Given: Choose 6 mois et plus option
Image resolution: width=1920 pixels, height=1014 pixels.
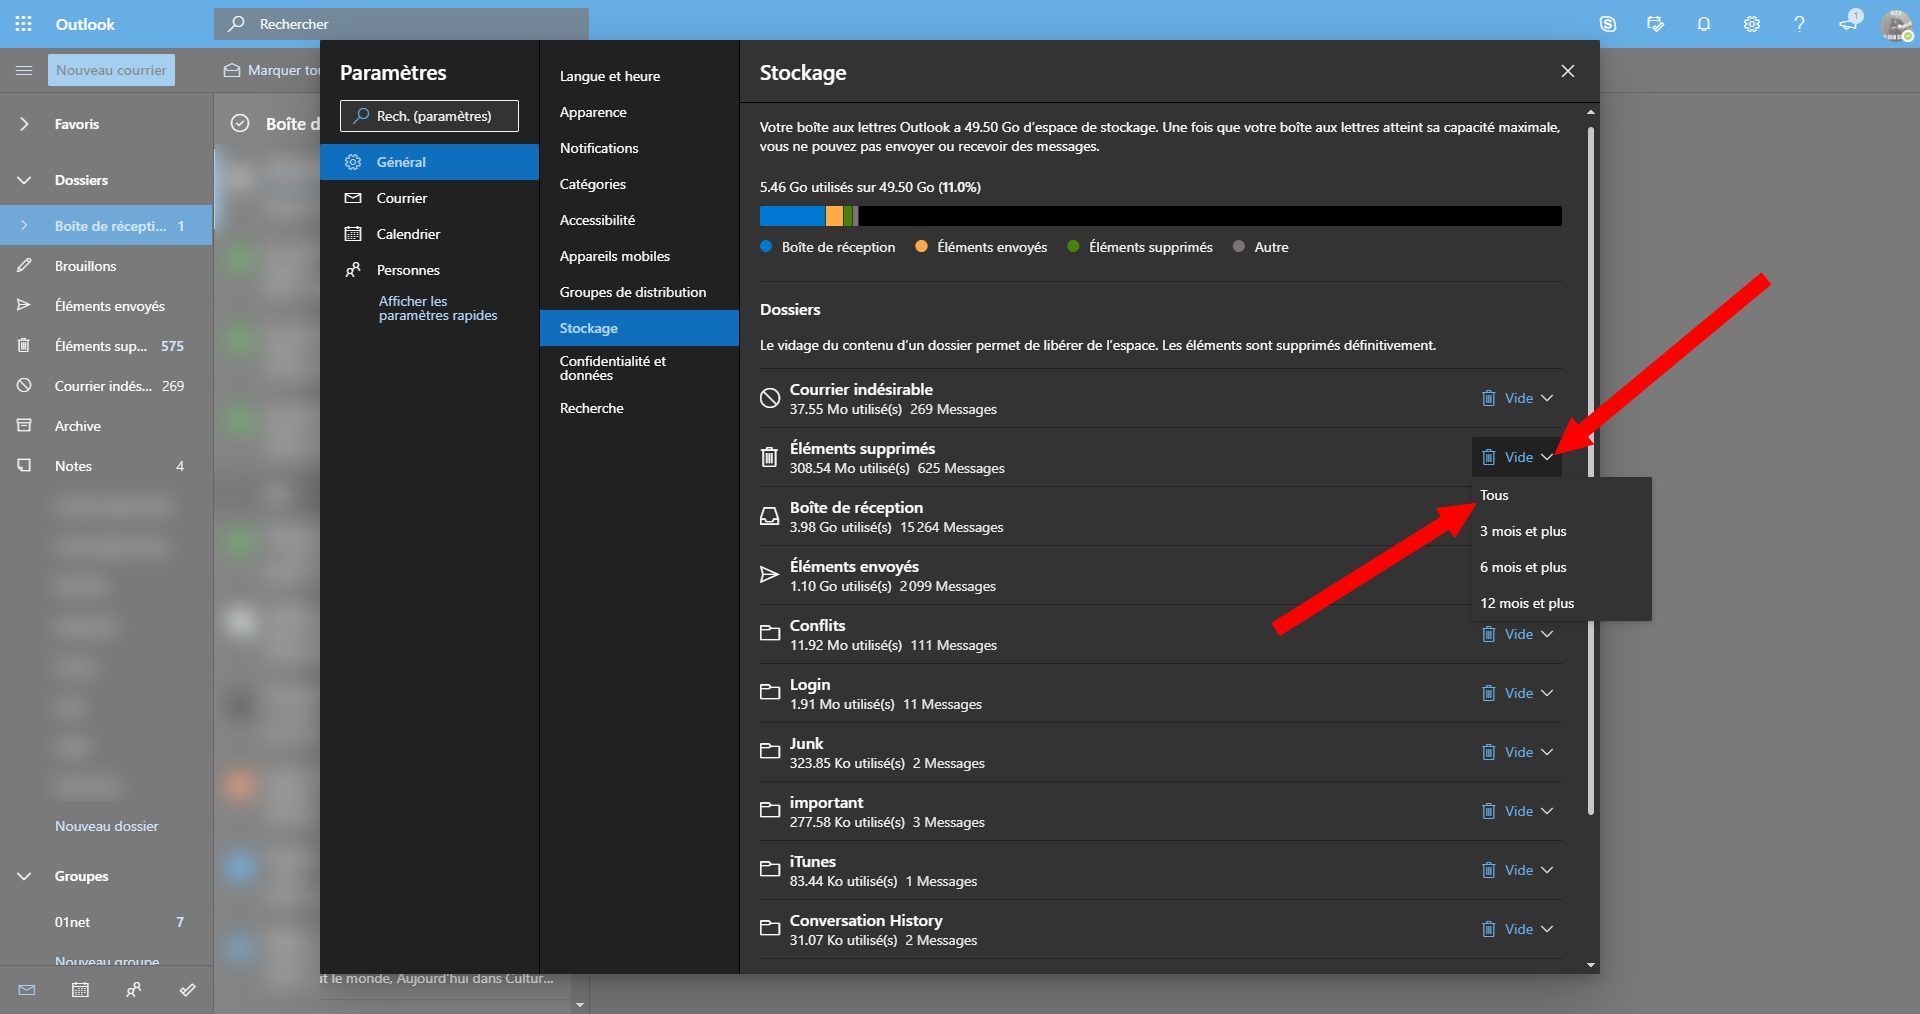Looking at the screenshot, I should coord(1561,567).
